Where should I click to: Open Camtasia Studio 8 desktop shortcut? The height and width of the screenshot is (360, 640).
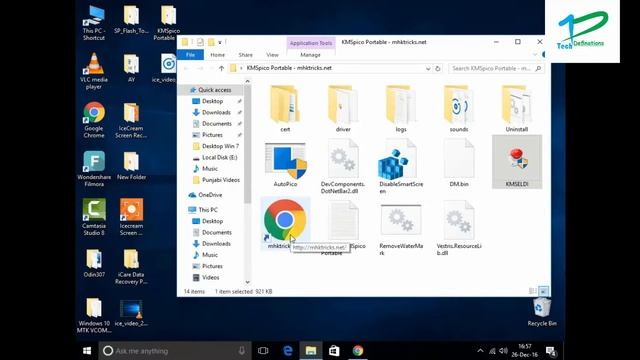[x=94, y=218]
